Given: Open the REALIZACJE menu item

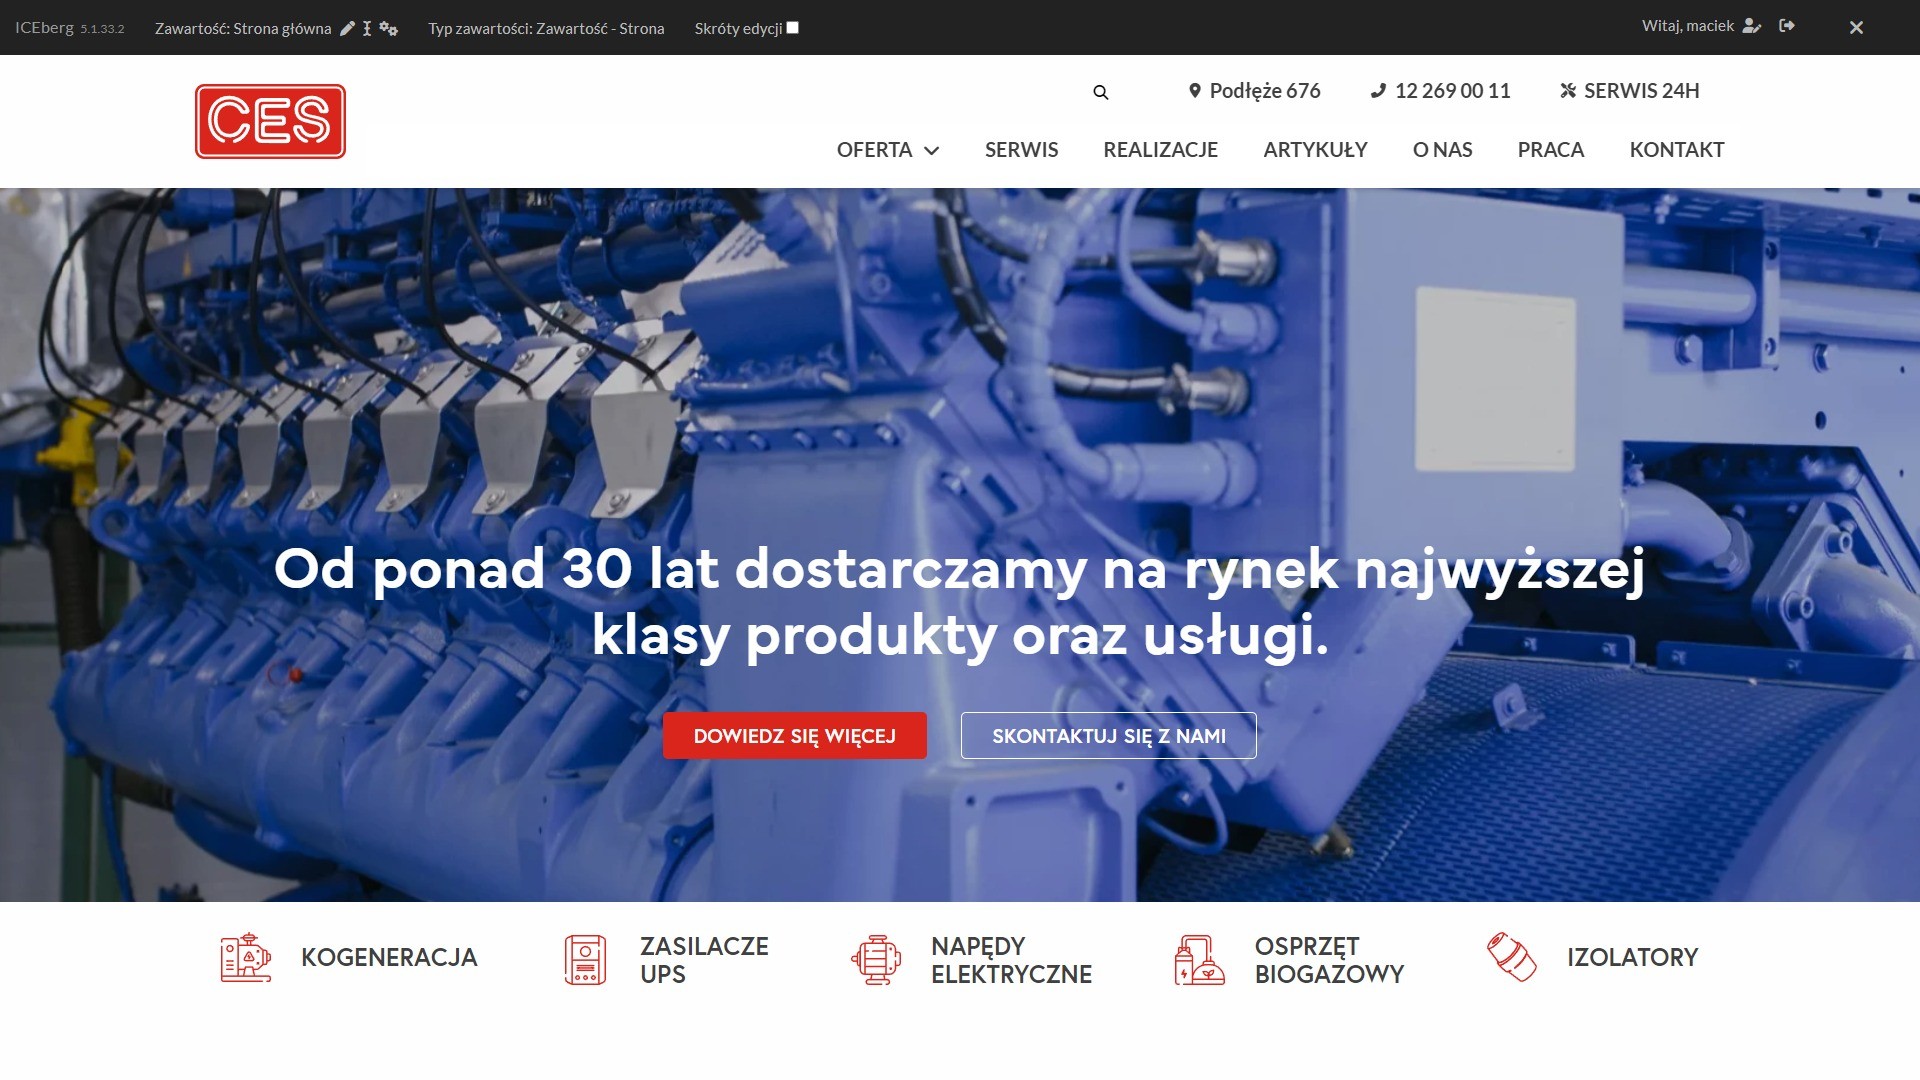Looking at the screenshot, I should tap(1160, 150).
